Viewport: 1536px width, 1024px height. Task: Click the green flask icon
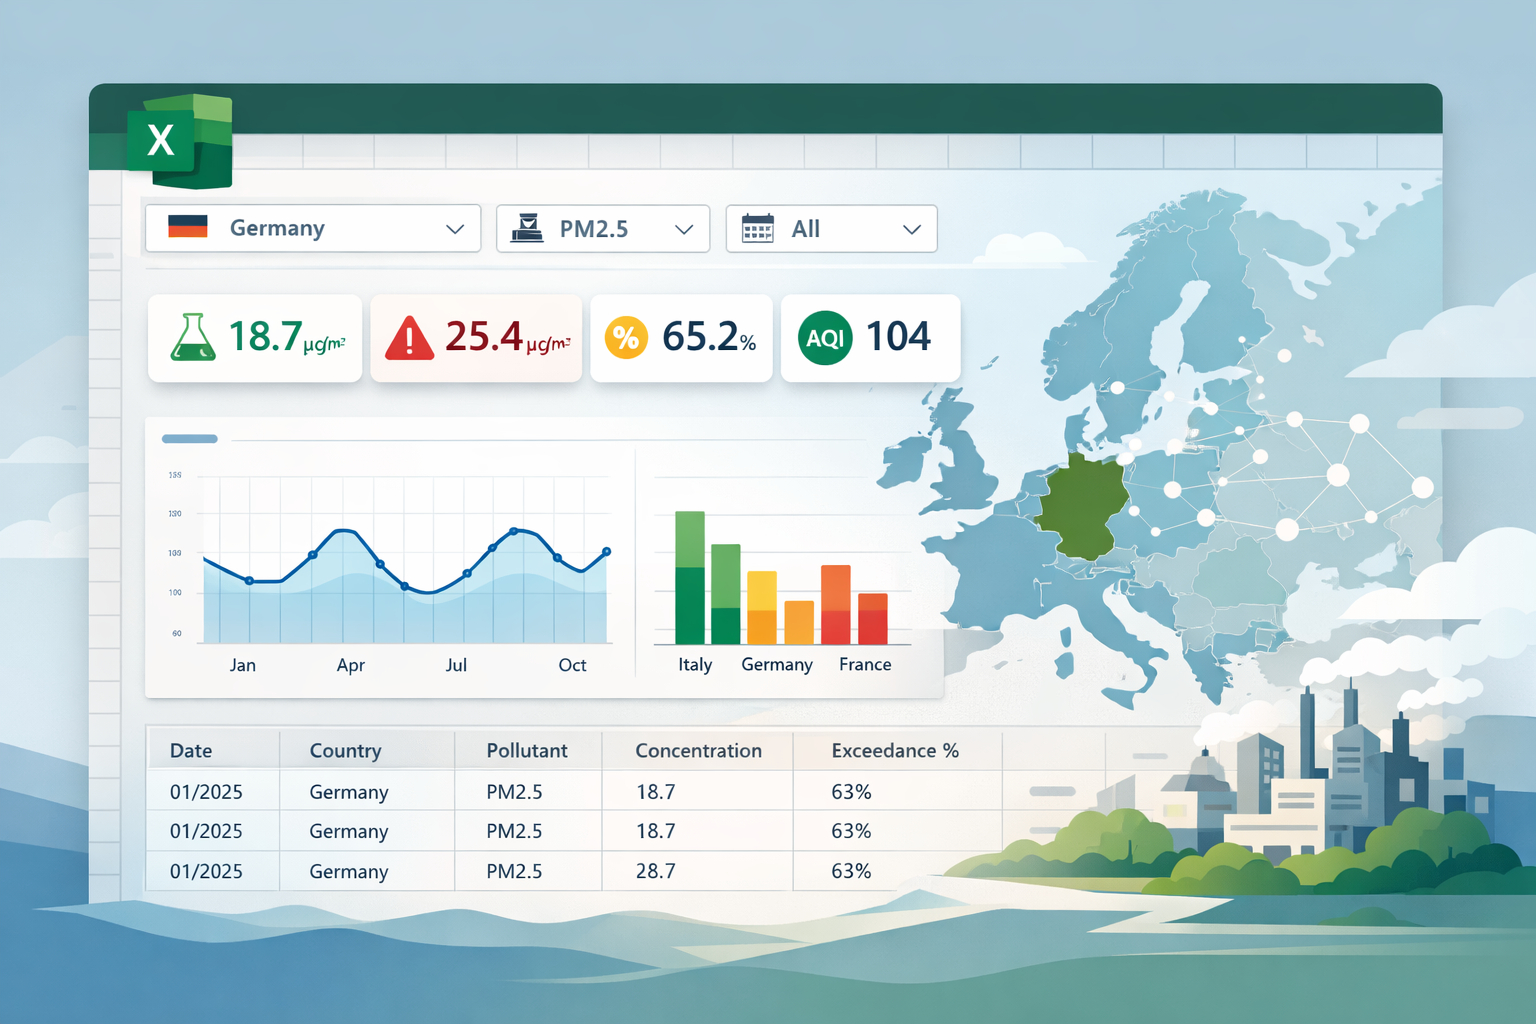193,337
